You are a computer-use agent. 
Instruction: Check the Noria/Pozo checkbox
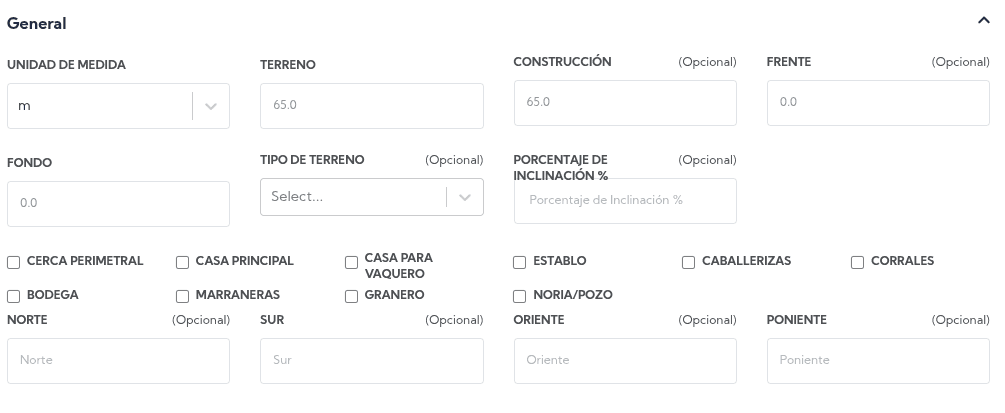click(519, 296)
